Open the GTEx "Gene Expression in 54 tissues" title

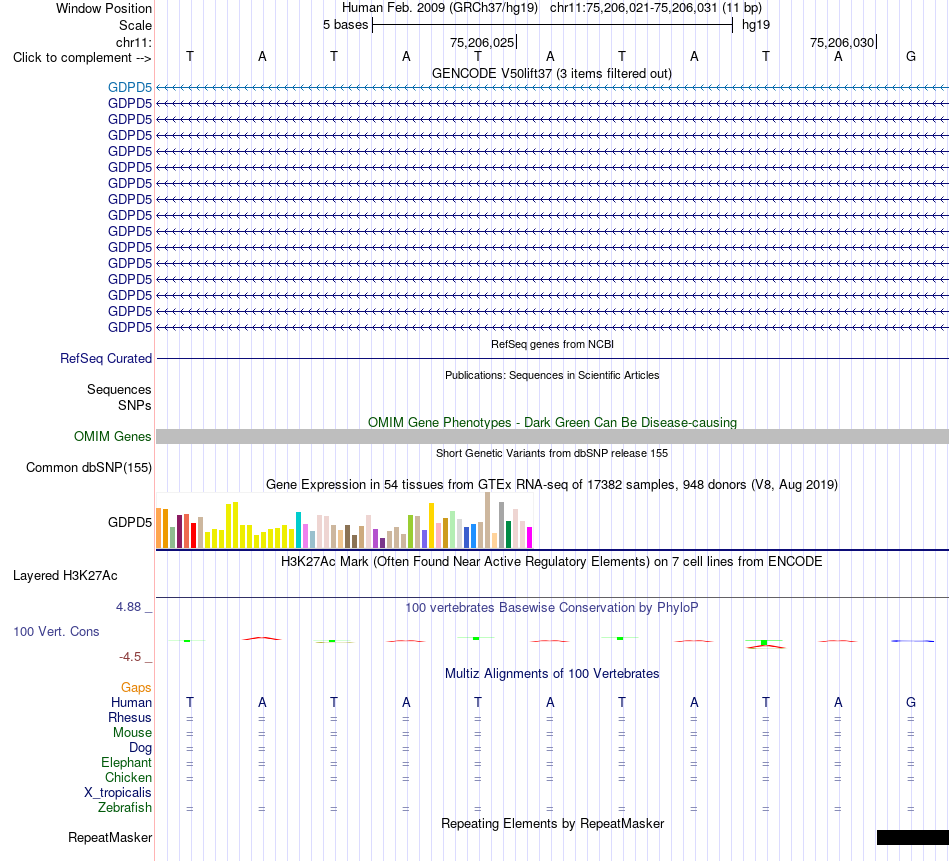click(x=552, y=485)
